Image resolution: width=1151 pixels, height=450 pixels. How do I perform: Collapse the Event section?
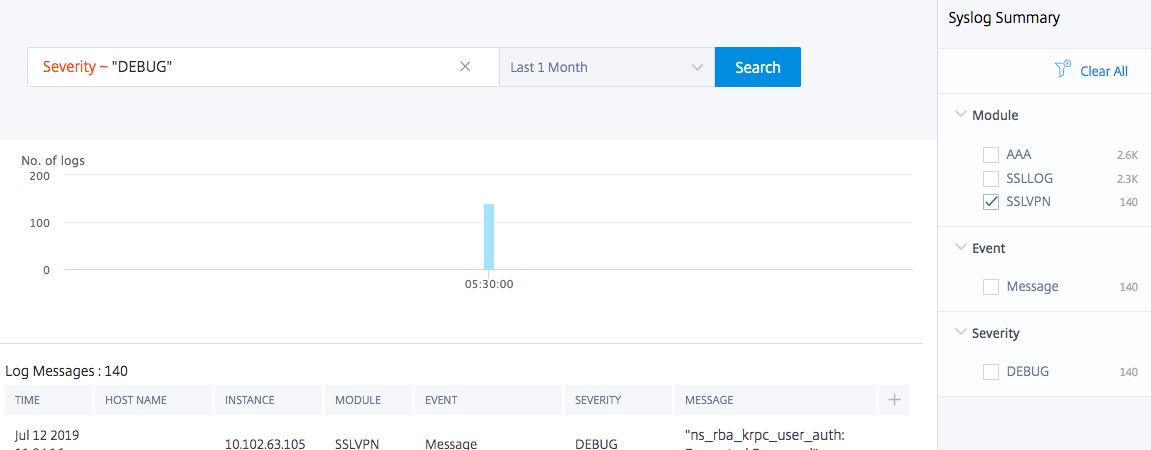[x=961, y=247]
